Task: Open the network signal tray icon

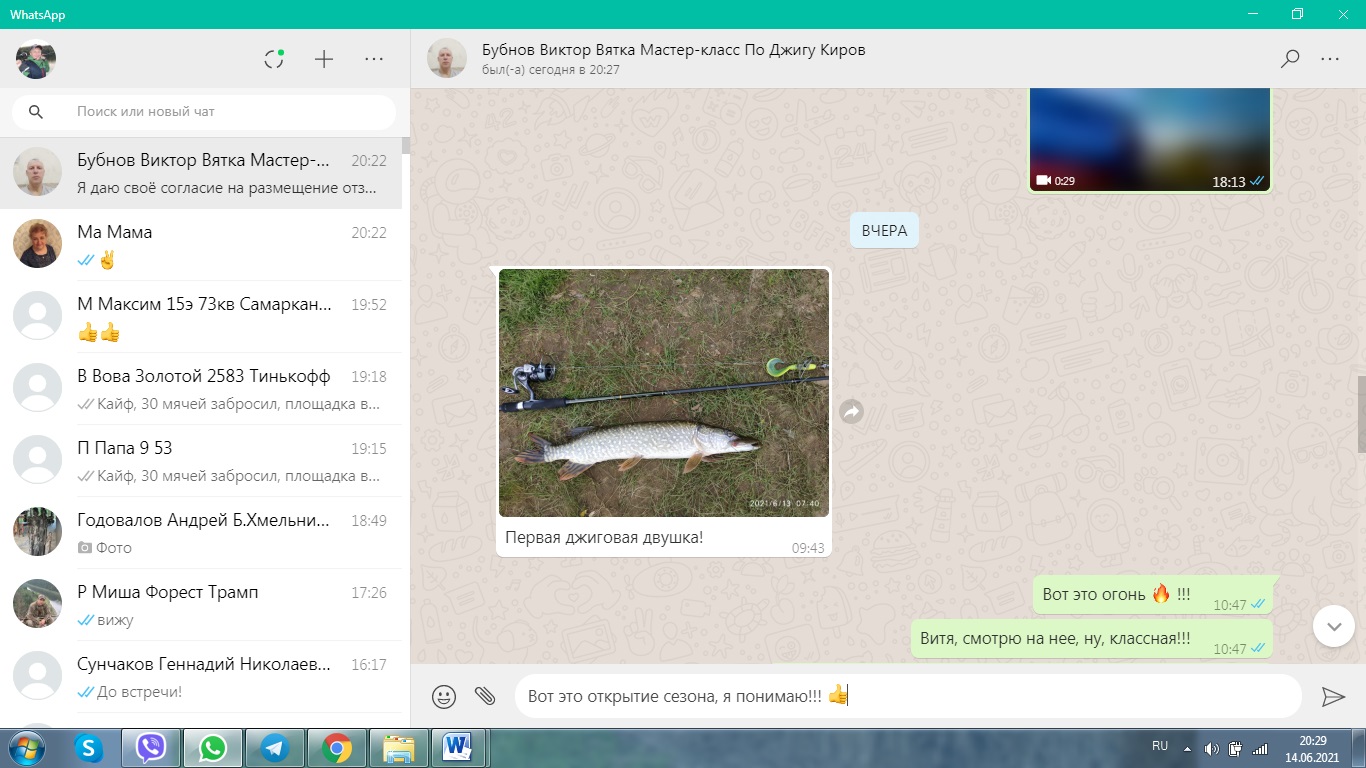Action: coord(1260,748)
